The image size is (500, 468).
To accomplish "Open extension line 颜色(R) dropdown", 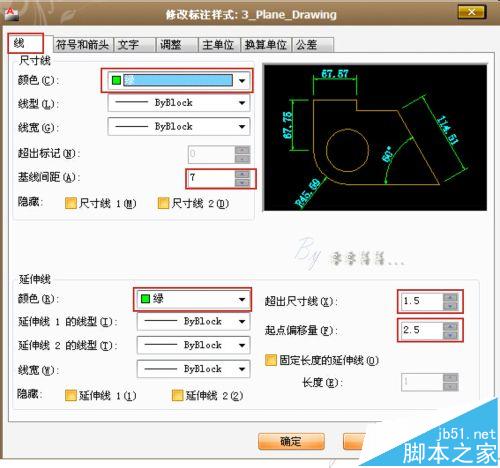I will (x=193, y=299).
